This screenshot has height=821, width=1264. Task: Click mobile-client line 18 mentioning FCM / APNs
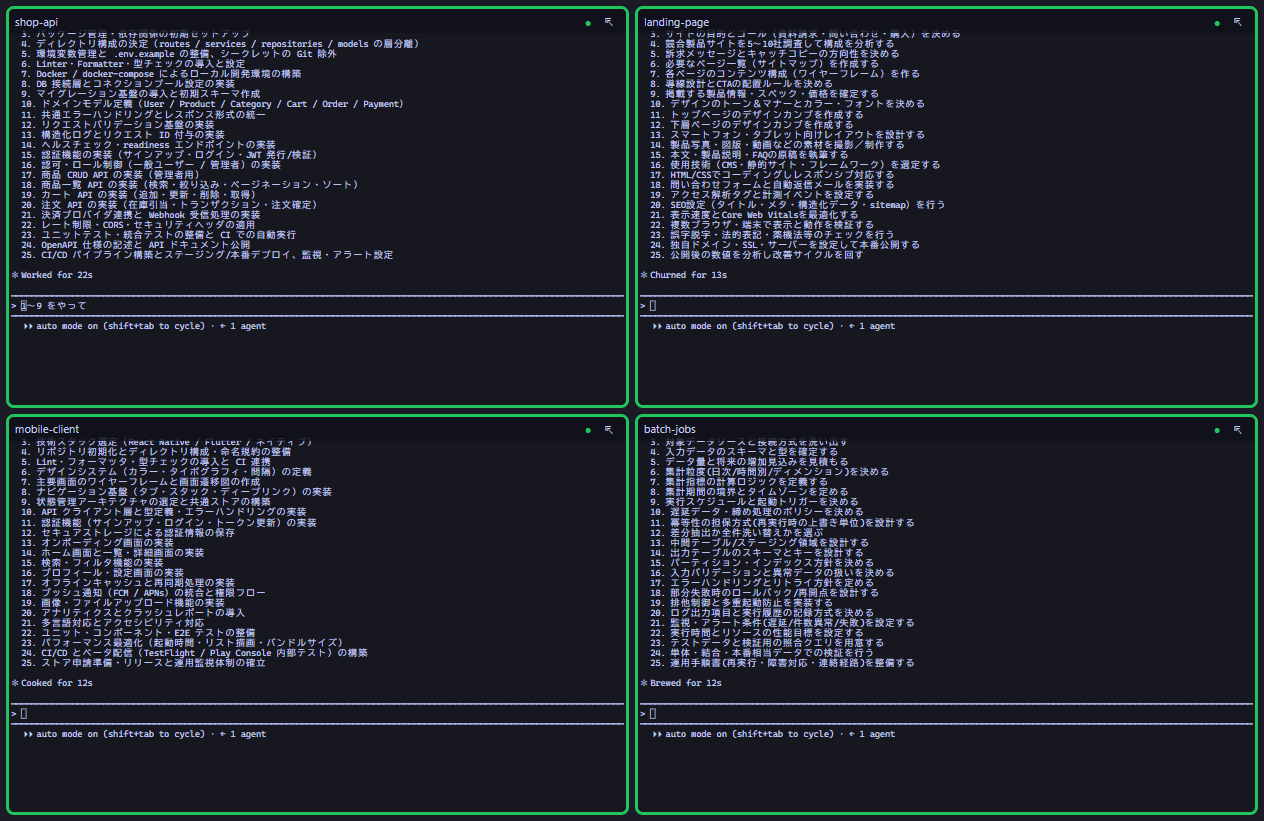point(143,593)
